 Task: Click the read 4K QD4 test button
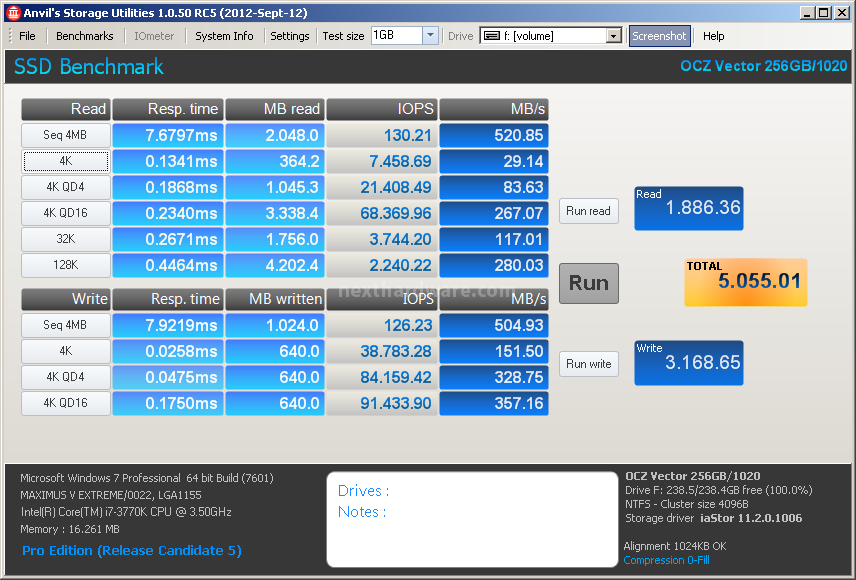point(66,187)
